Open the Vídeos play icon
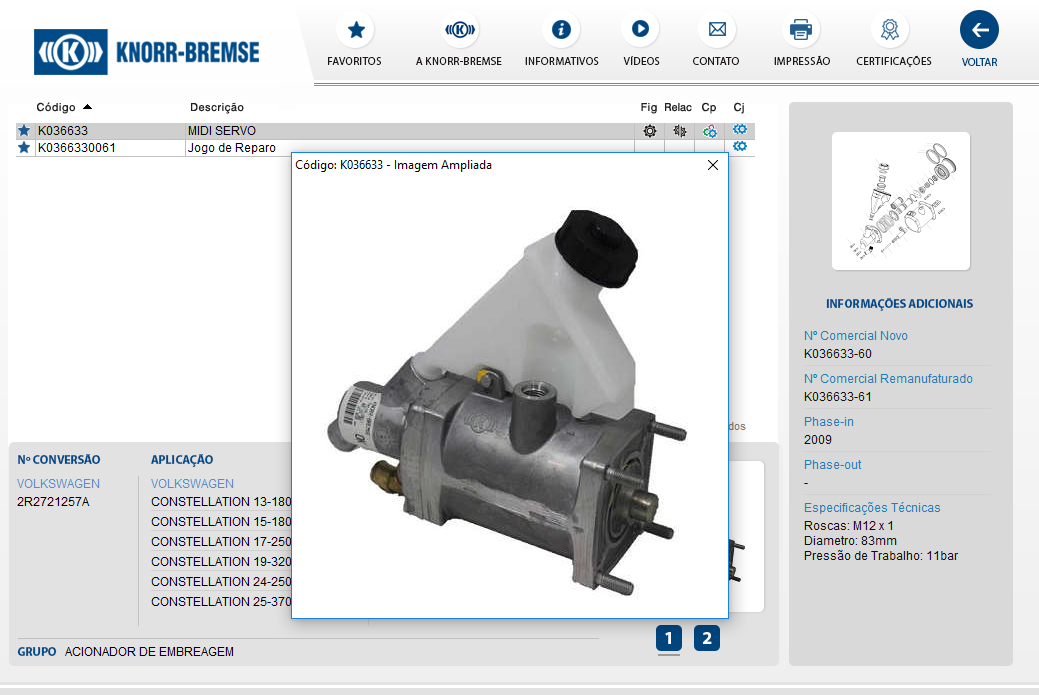Image resolution: width=1039 pixels, height=695 pixels. click(x=640, y=31)
